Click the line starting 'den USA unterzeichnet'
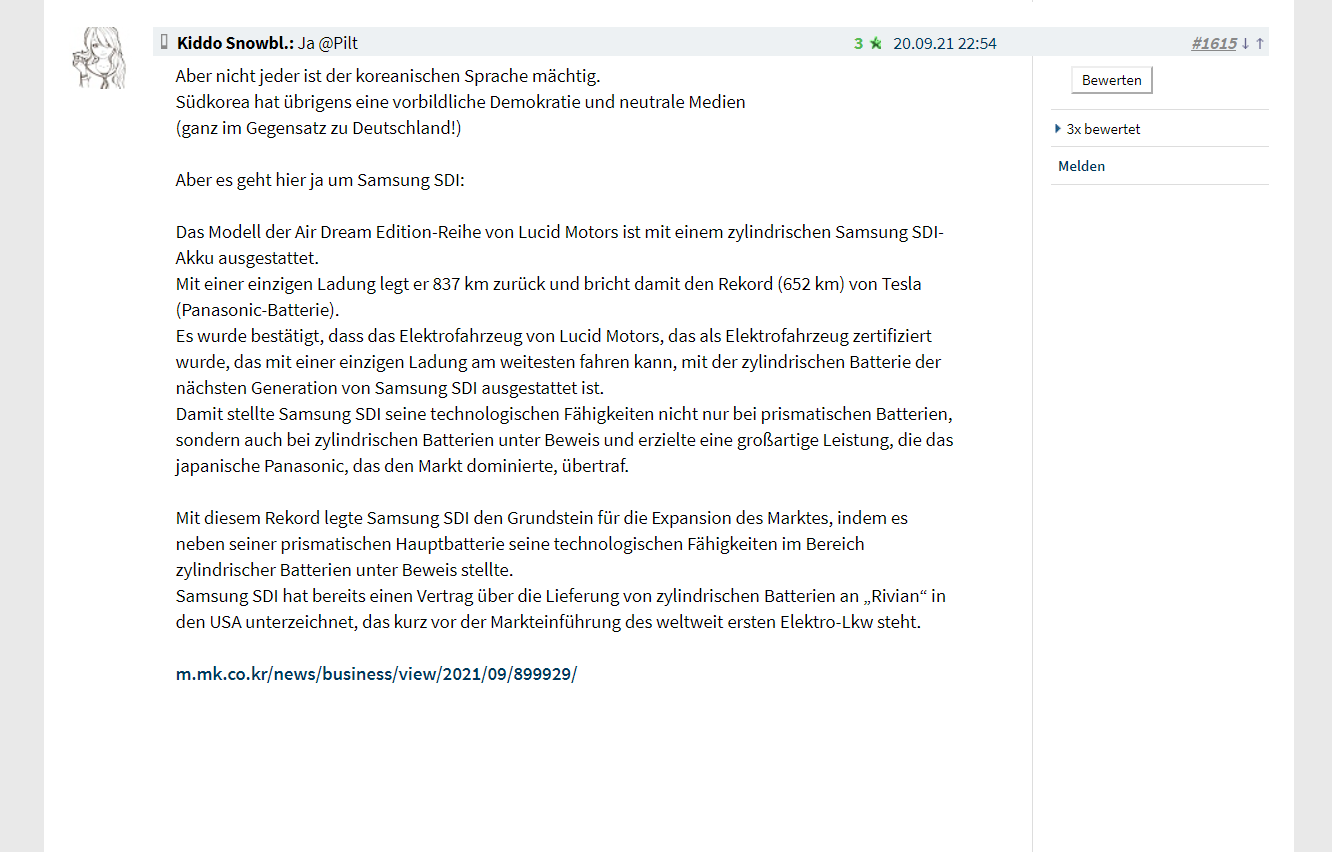This screenshot has width=1332, height=852. pyautogui.click(x=548, y=622)
